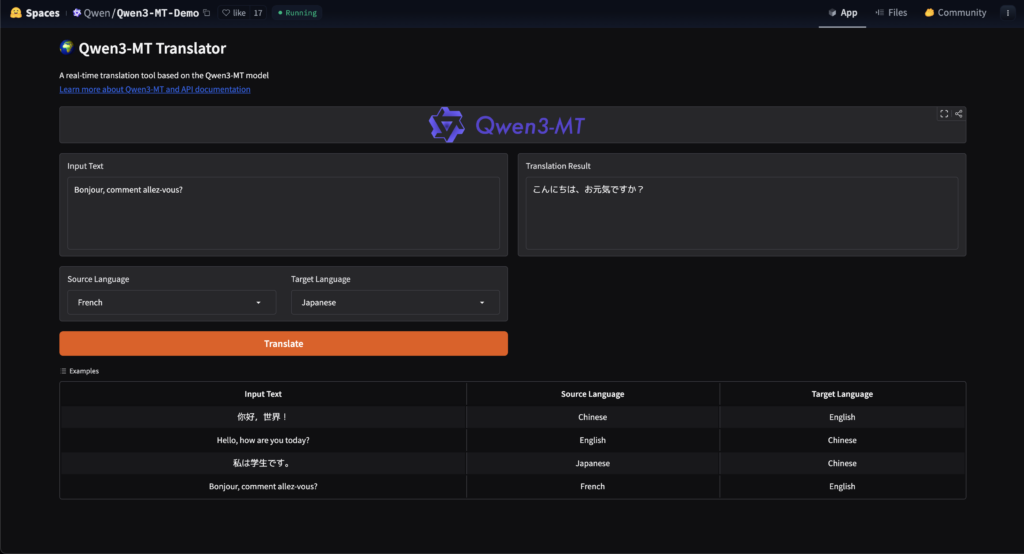This screenshot has width=1024, height=554.
Task: Open Learn more about Qwen3-MT documentation link
Action: point(155,90)
